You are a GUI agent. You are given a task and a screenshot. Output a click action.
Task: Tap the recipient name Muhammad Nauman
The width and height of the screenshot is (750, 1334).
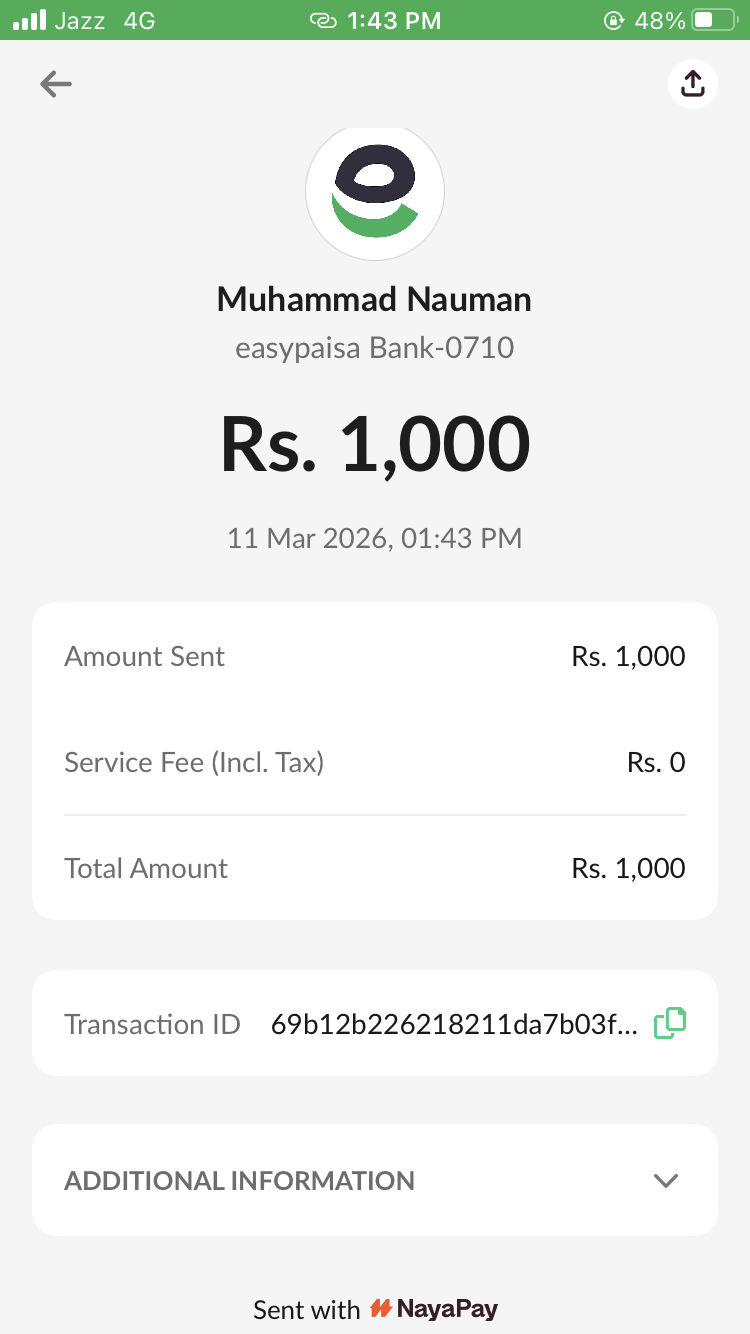pyautogui.click(x=375, y=299)
